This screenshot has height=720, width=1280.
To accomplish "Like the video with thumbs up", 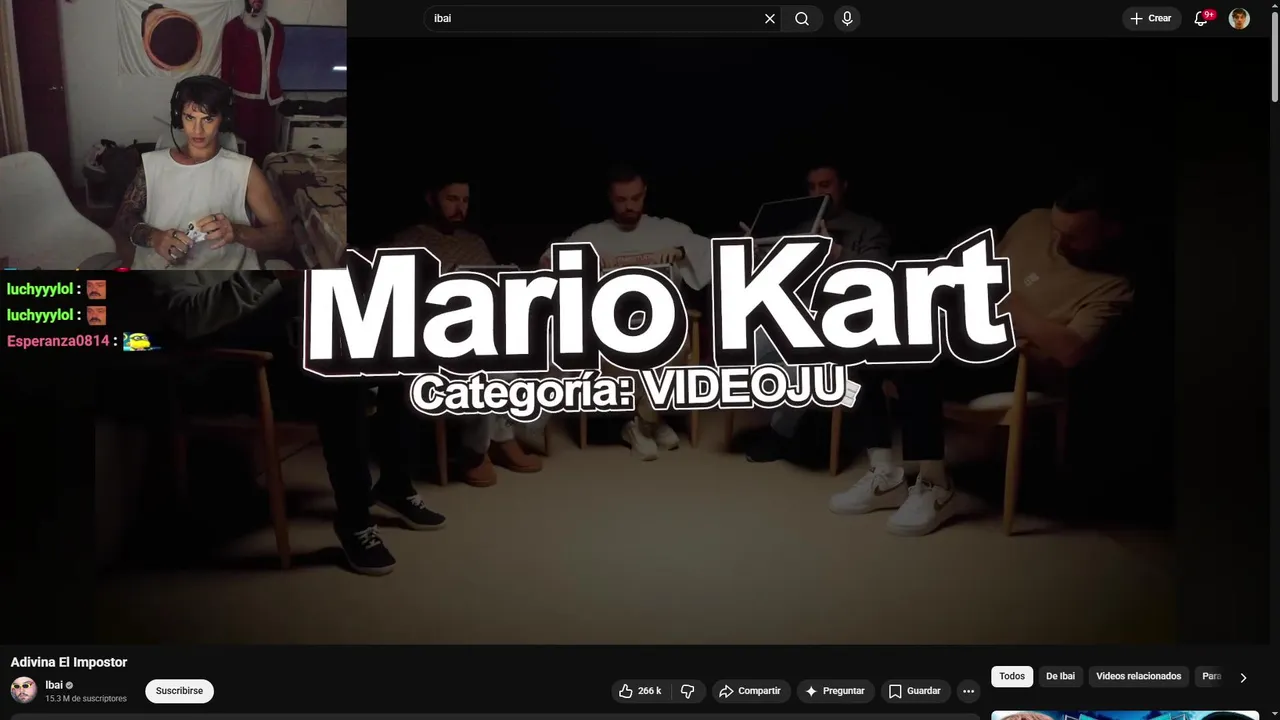I will click(x=640, y=691).
